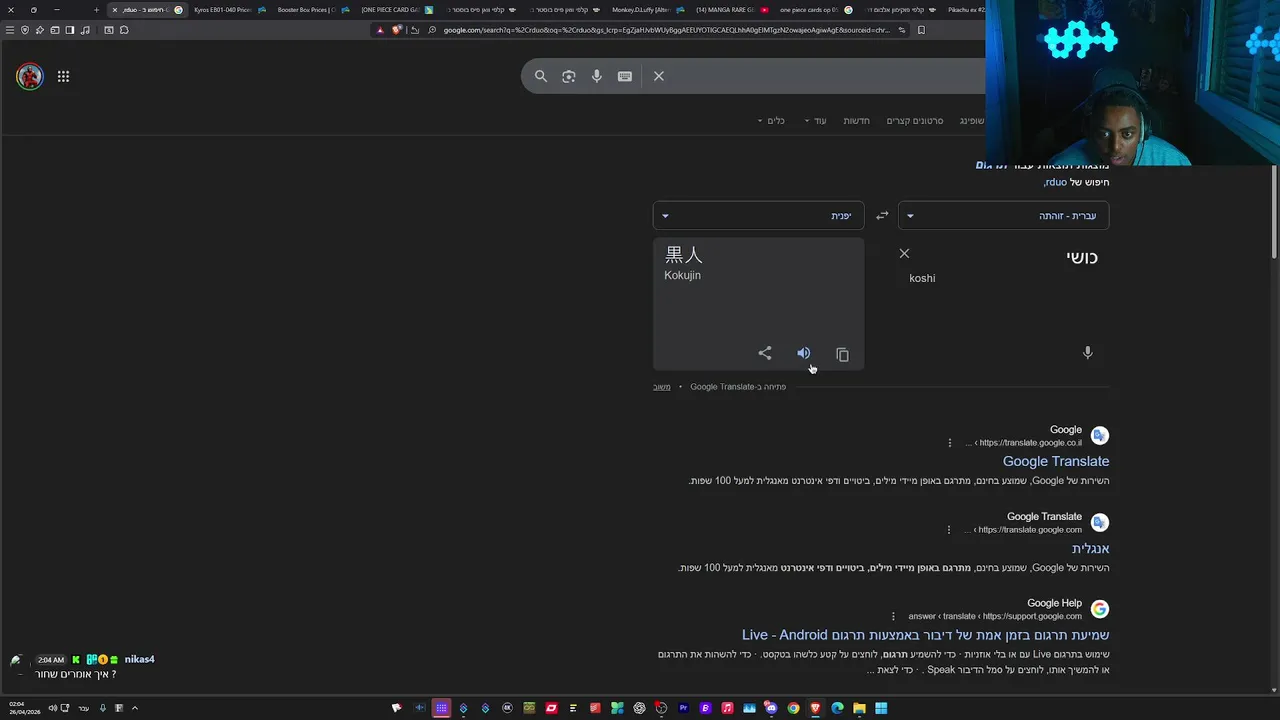
Task: Click the Google Help result favicon
Action: pyautogui.click(x=1100, y=609)
